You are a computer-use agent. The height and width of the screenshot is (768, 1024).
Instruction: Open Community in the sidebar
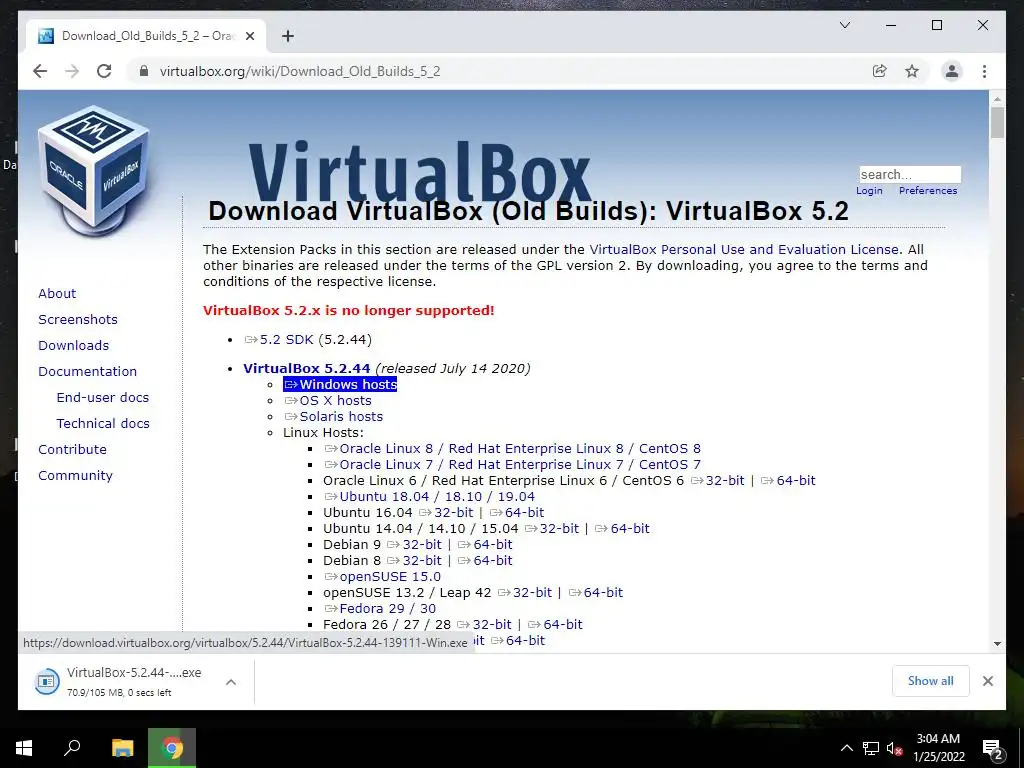tap(75, 475)
